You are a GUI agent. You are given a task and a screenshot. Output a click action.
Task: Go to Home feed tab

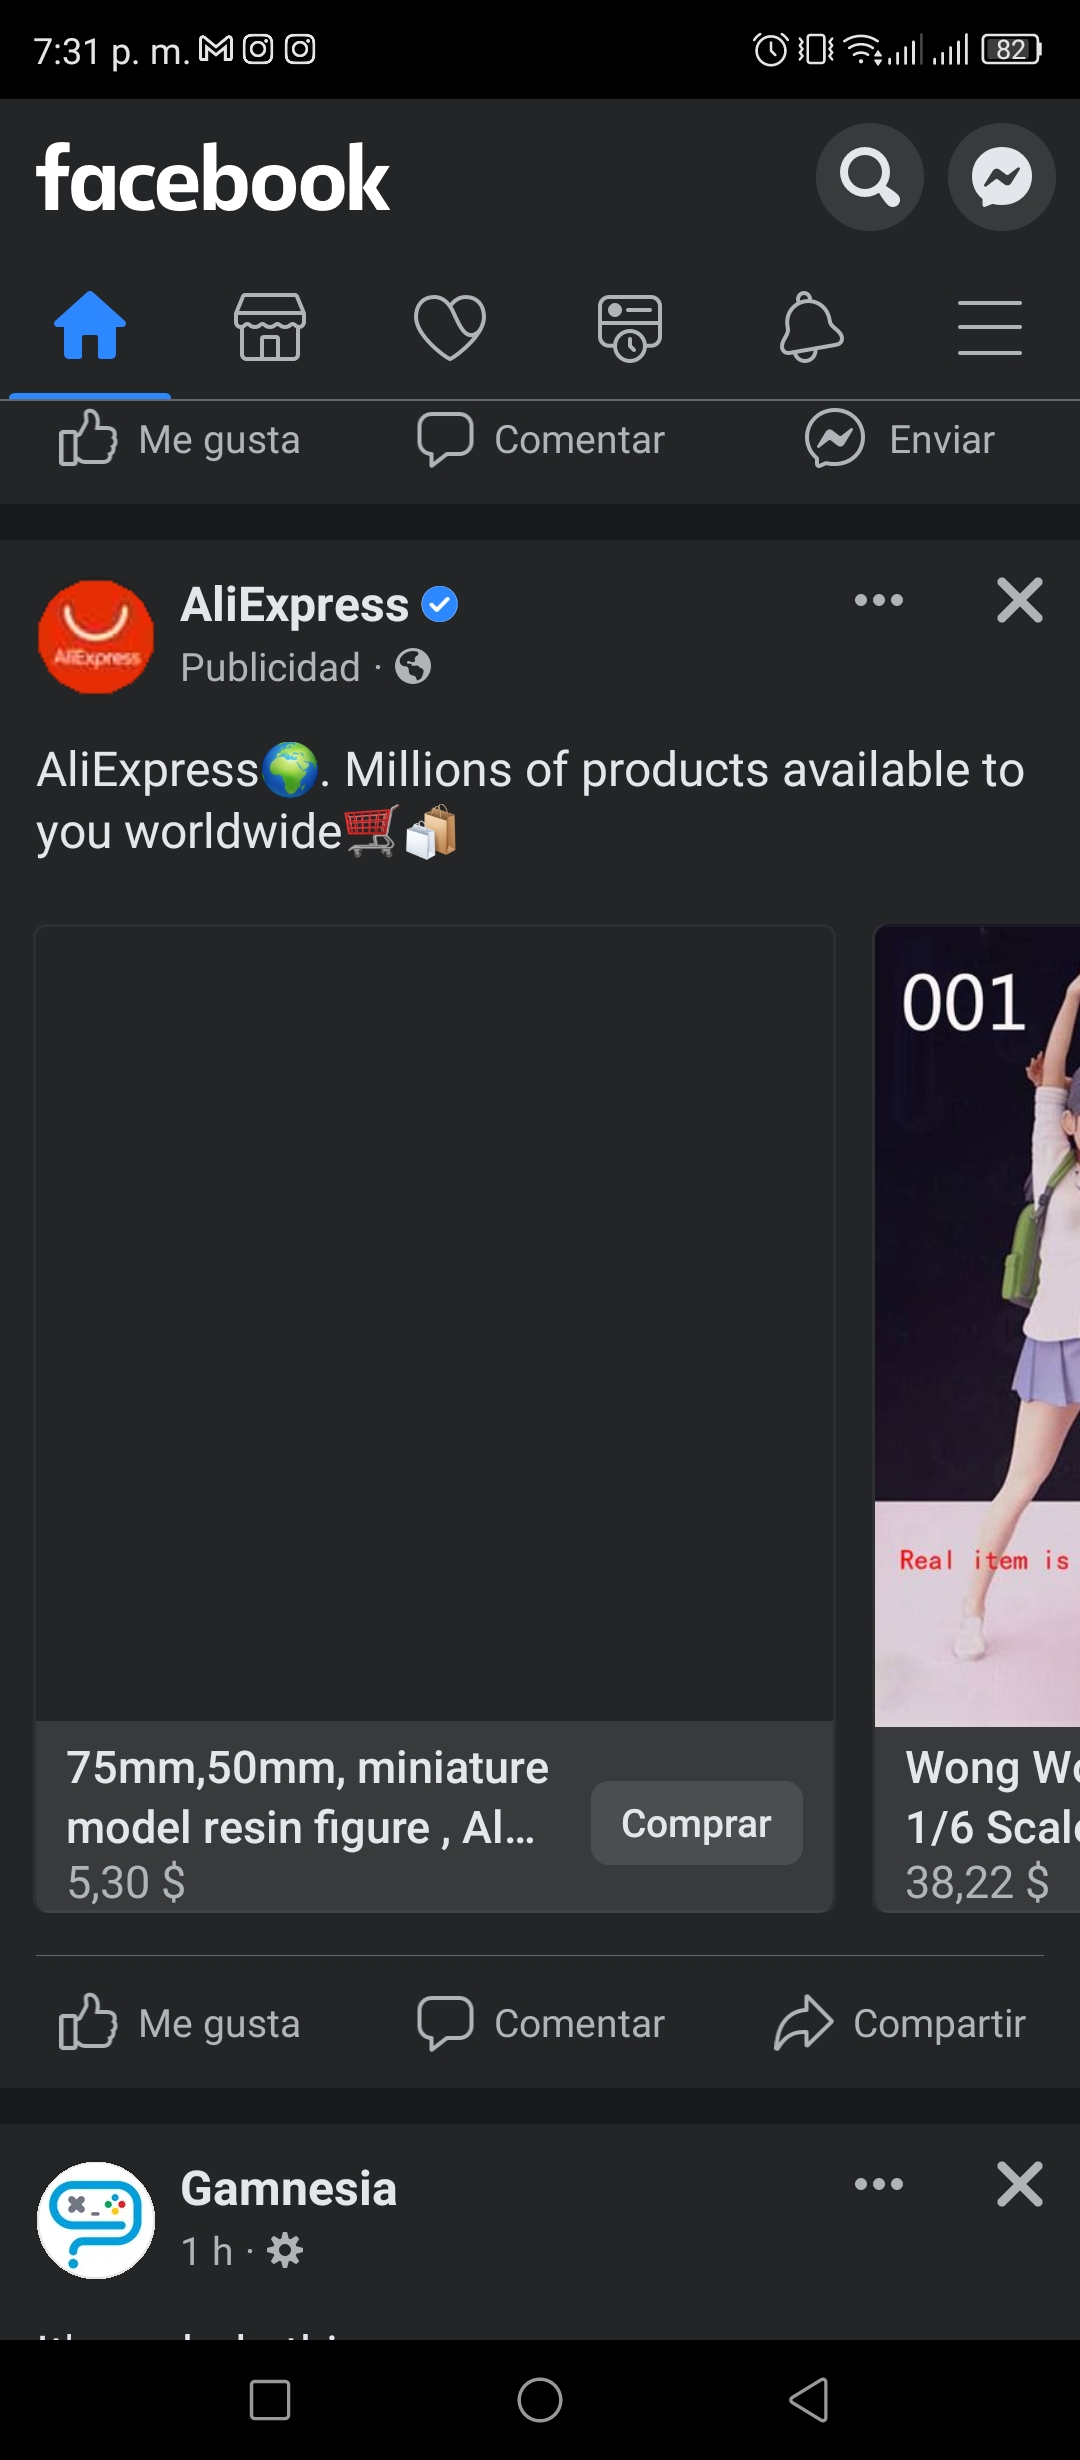point(90,325)
